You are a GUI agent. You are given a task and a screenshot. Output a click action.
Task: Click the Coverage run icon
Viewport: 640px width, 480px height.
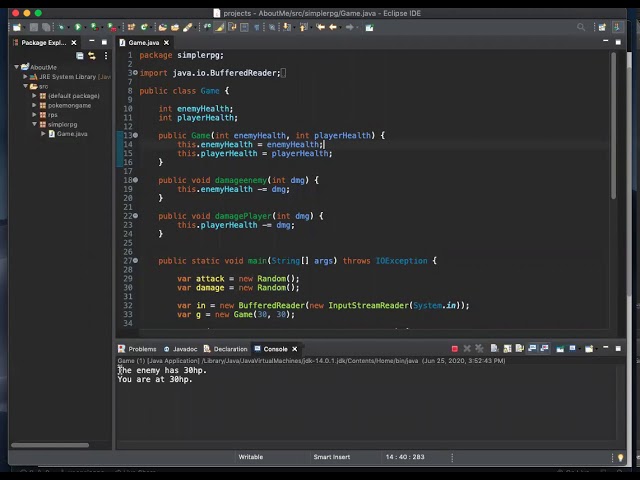94,27
